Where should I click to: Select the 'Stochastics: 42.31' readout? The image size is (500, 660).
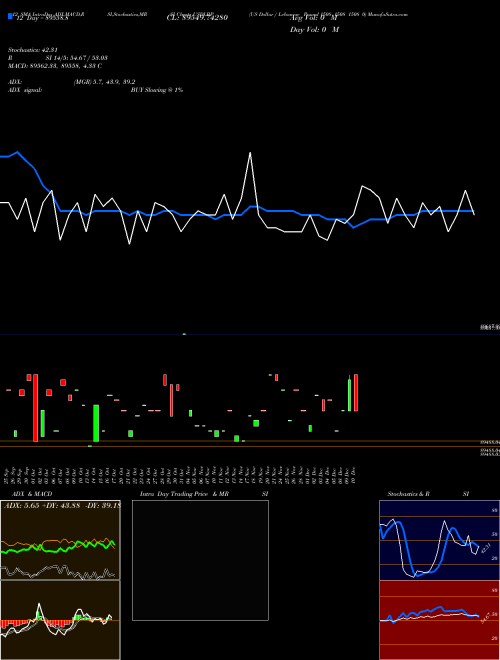(x=32, y=50)
